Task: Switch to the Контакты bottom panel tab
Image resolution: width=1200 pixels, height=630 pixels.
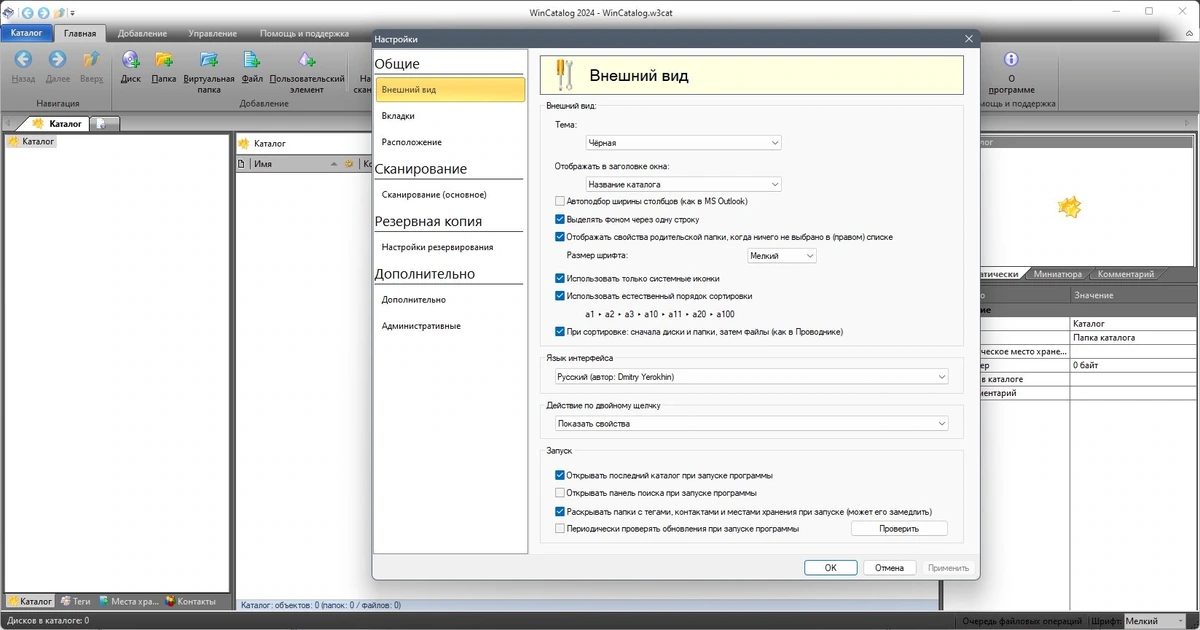Action: point(190,602)
